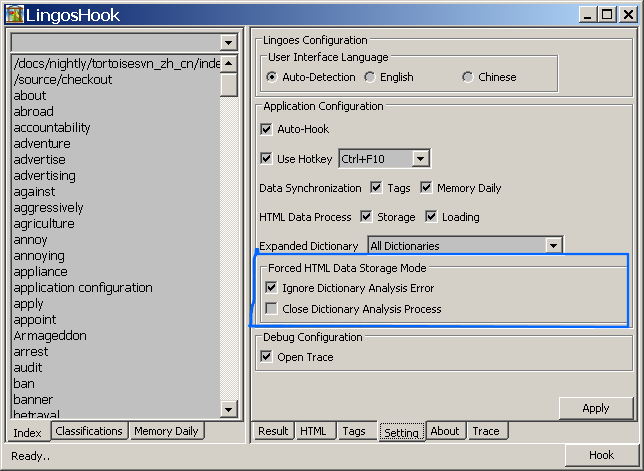Click the empty search combo box field
The height and width of the screenshot is (471, 644).
click(x=116, y=42)
